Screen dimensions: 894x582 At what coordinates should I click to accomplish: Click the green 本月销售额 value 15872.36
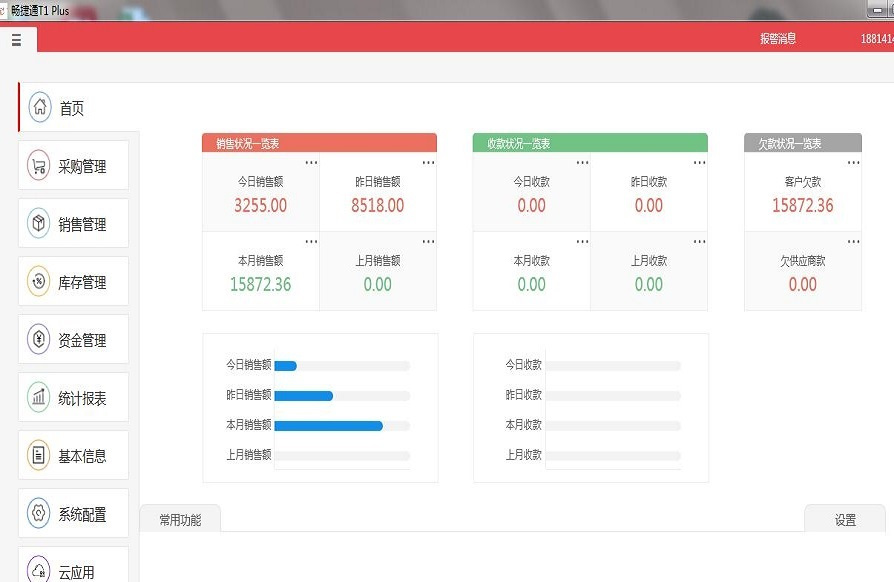(x=261, y=284)
